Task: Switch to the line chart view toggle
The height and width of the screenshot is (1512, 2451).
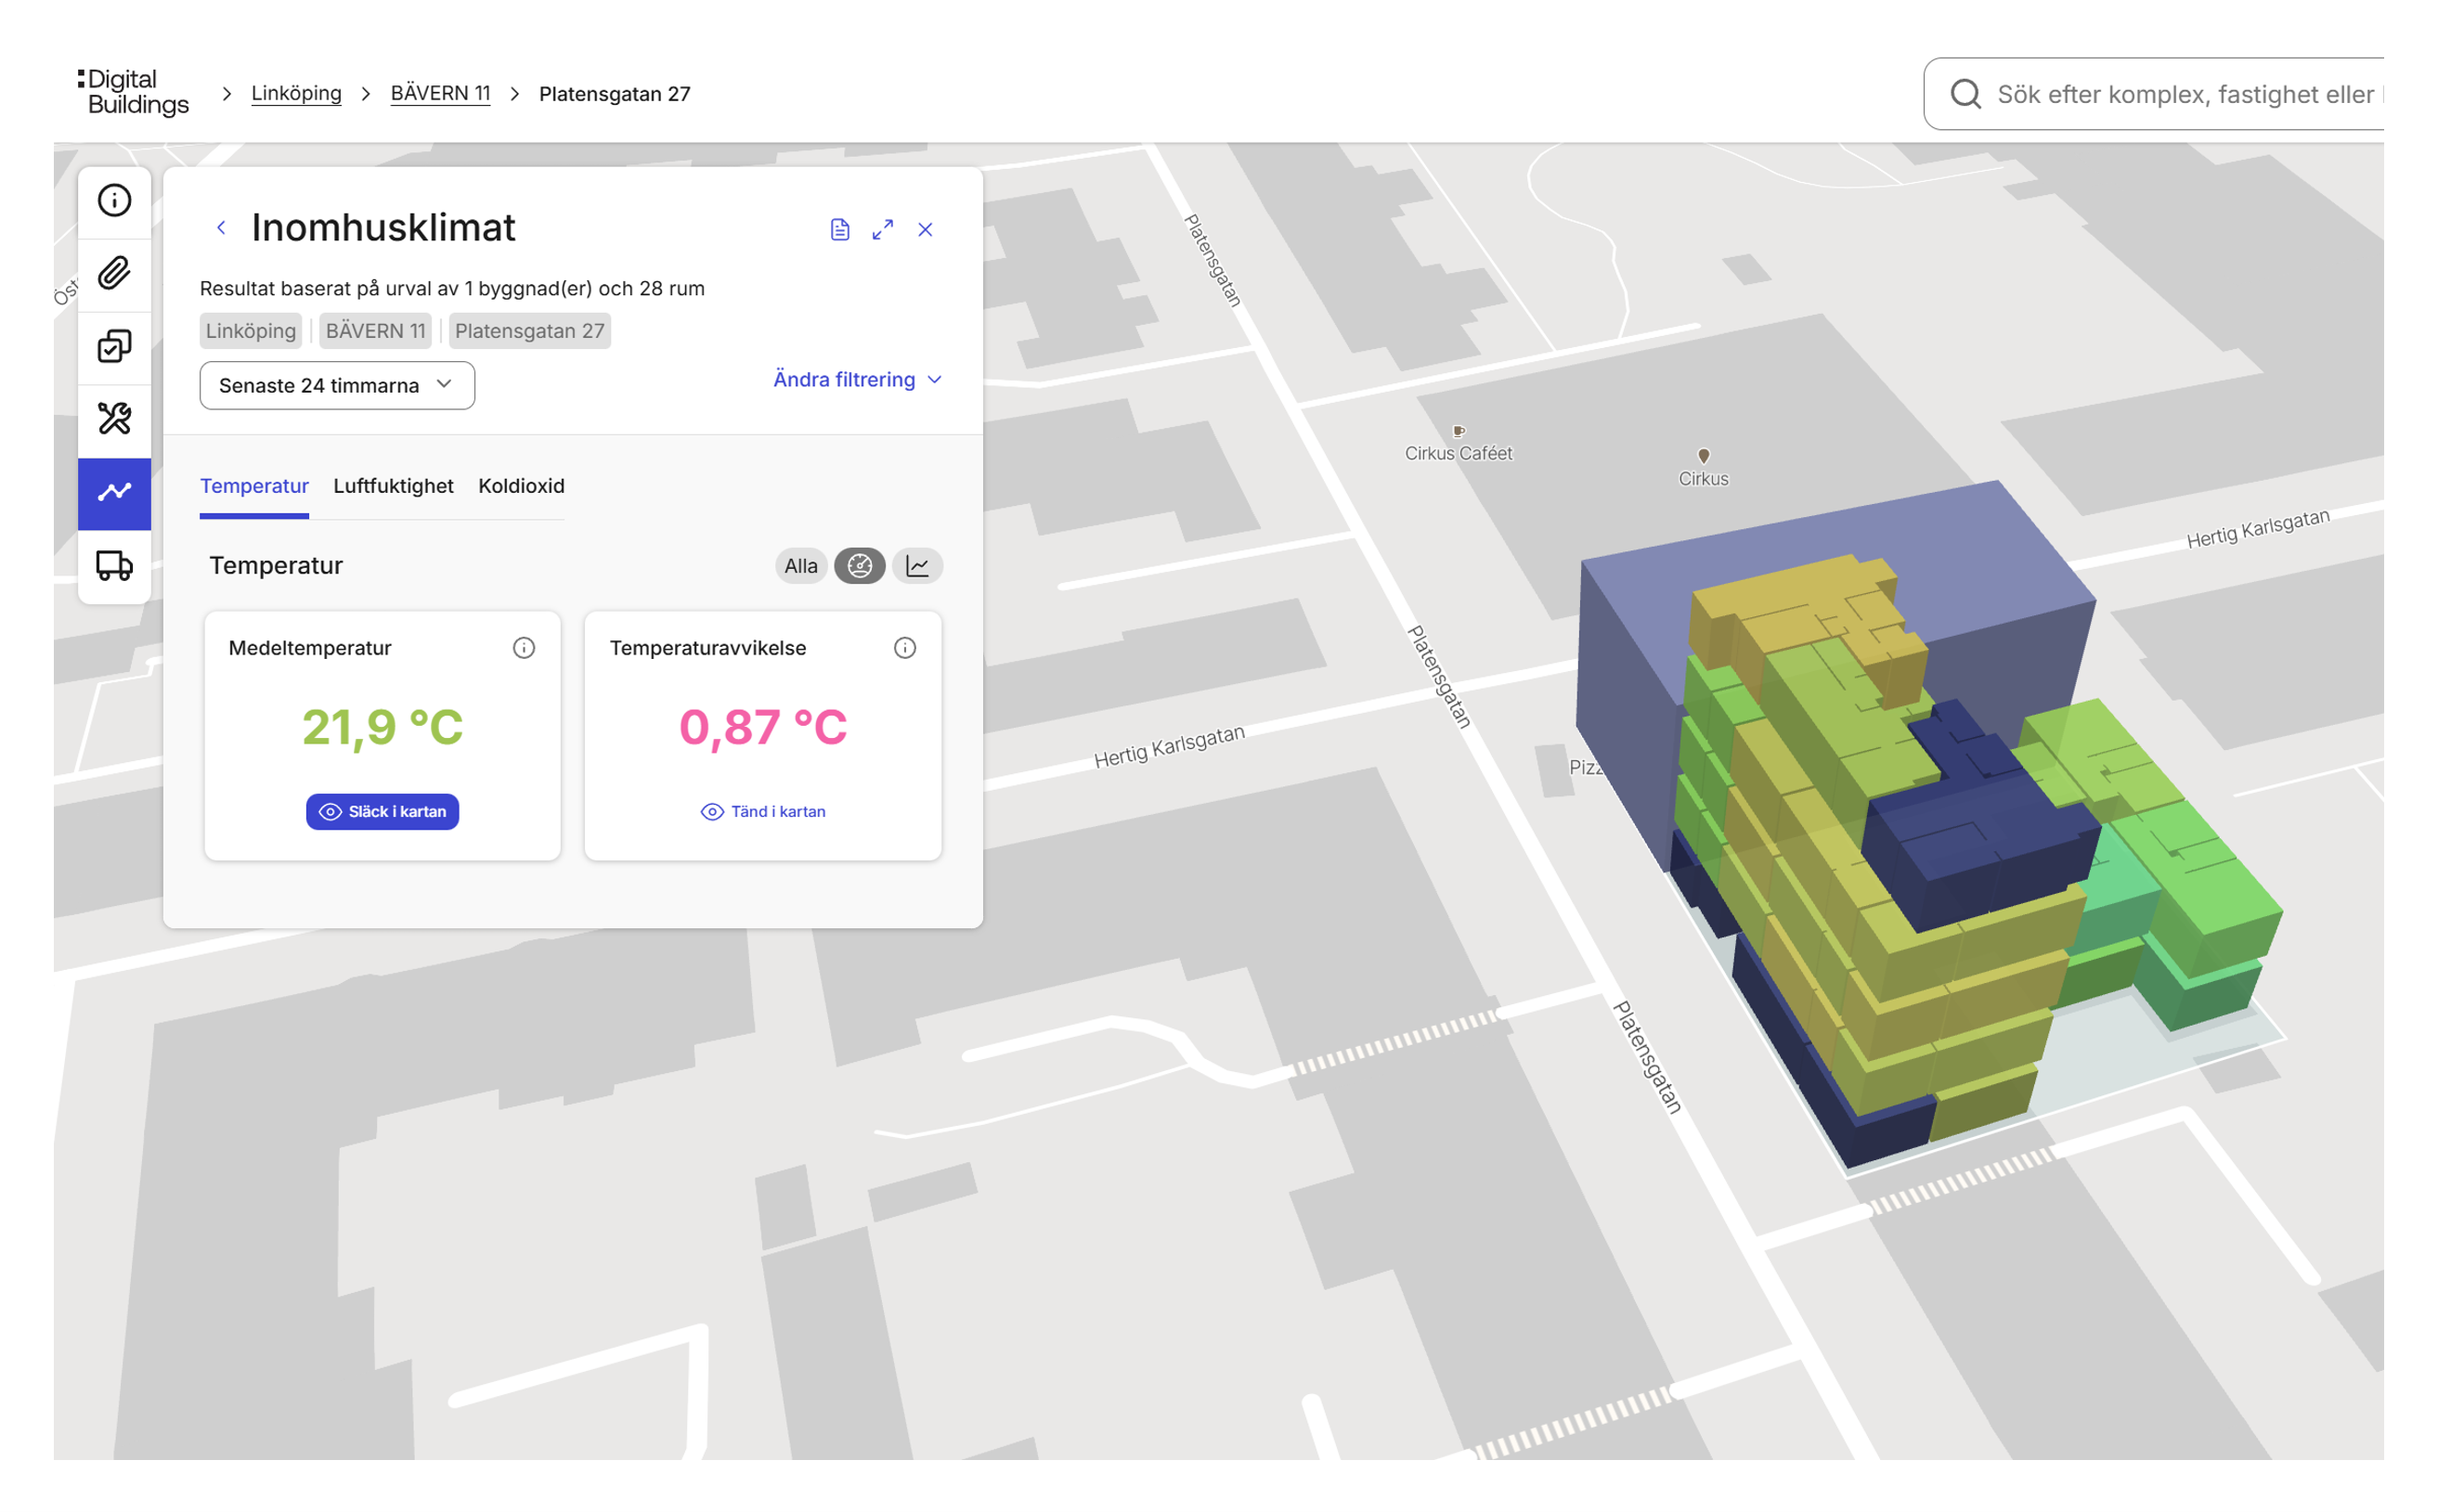Action: pyautogui.click(x=917, y=566)
